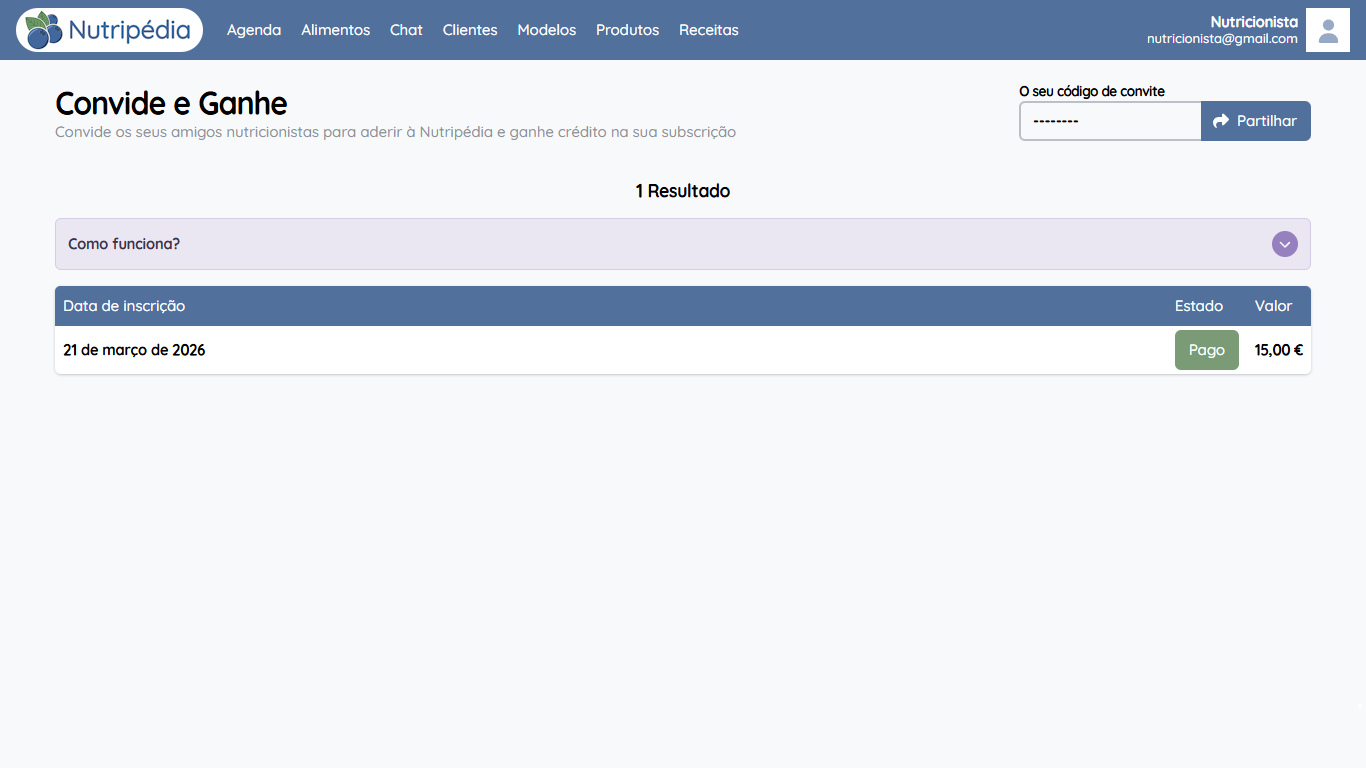
Task: Click the Nutricionista account name
Action: coord(1254,22)
